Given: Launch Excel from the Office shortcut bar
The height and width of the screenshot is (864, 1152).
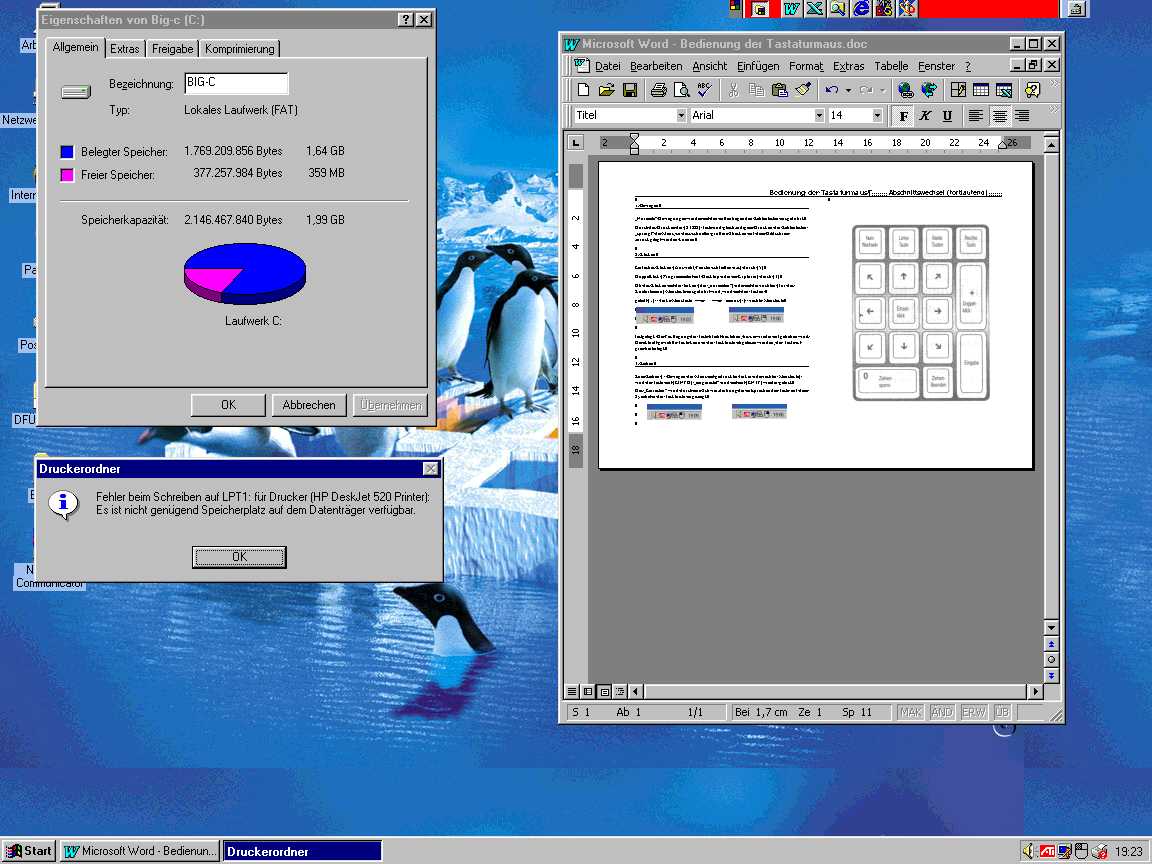Looking at the screenshot, I should pyautogui.click(x=814, y=8).
